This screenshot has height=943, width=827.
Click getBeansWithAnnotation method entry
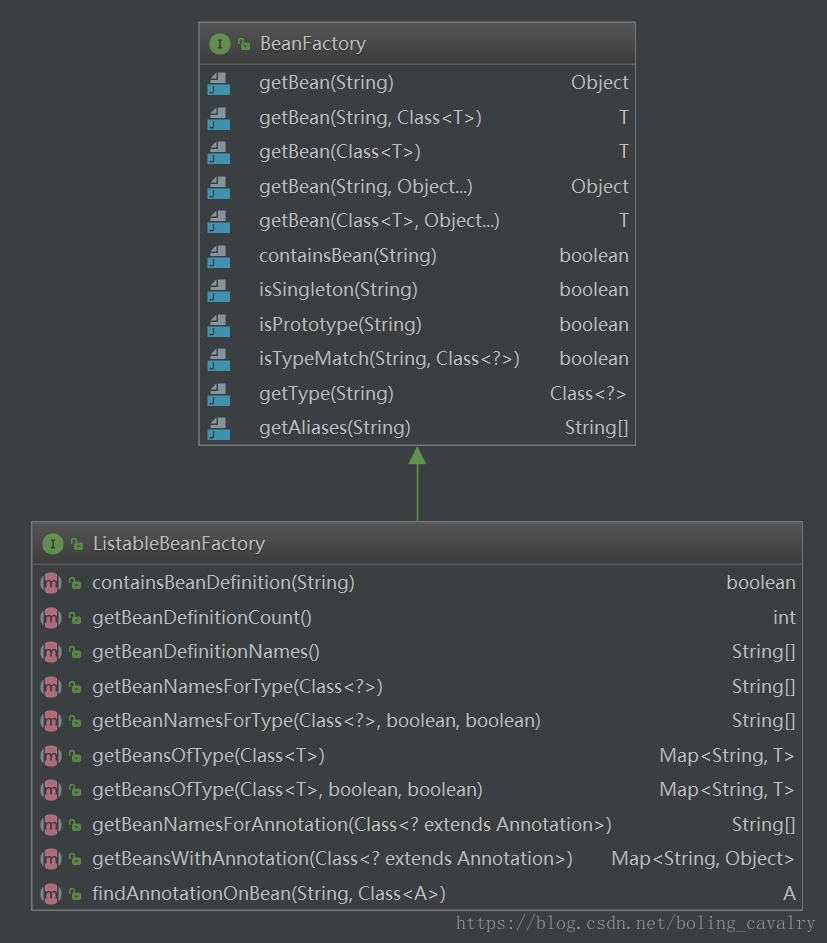pyautogui.click(x=332, y=859)
